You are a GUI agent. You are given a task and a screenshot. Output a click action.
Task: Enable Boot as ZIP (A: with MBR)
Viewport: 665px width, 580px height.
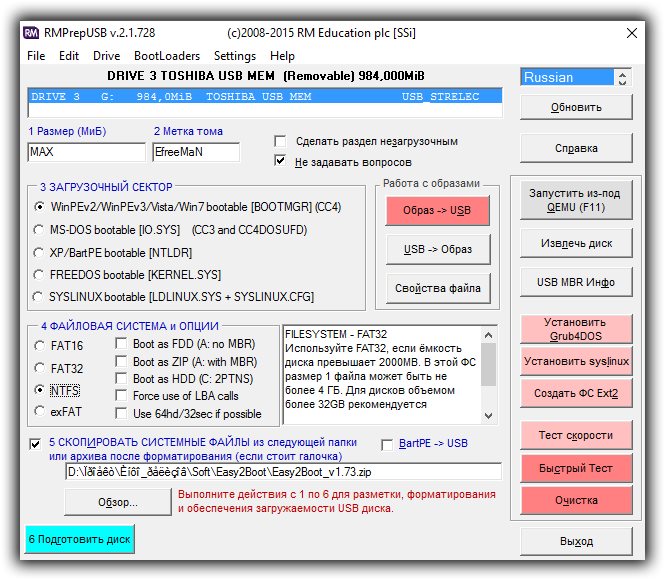click(x=121, y=361)
